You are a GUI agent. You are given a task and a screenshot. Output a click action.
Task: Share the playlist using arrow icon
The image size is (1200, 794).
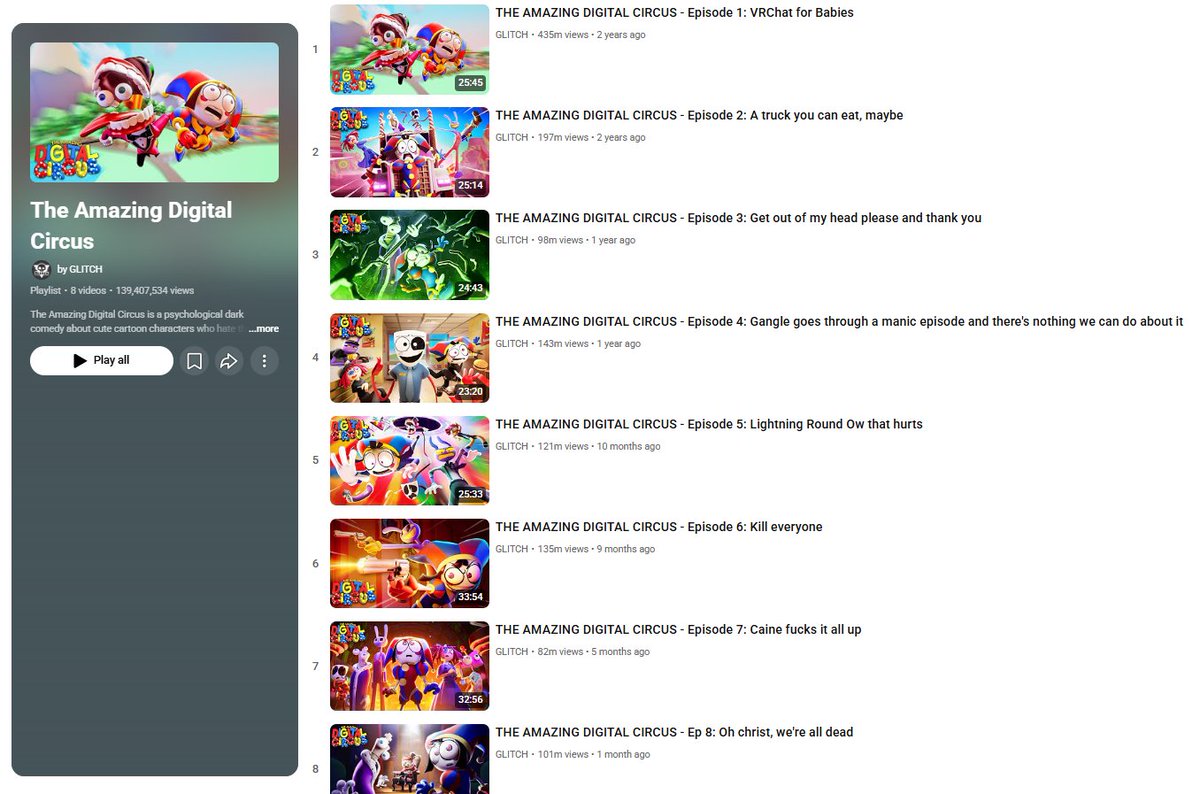click(x=229, y=361)
